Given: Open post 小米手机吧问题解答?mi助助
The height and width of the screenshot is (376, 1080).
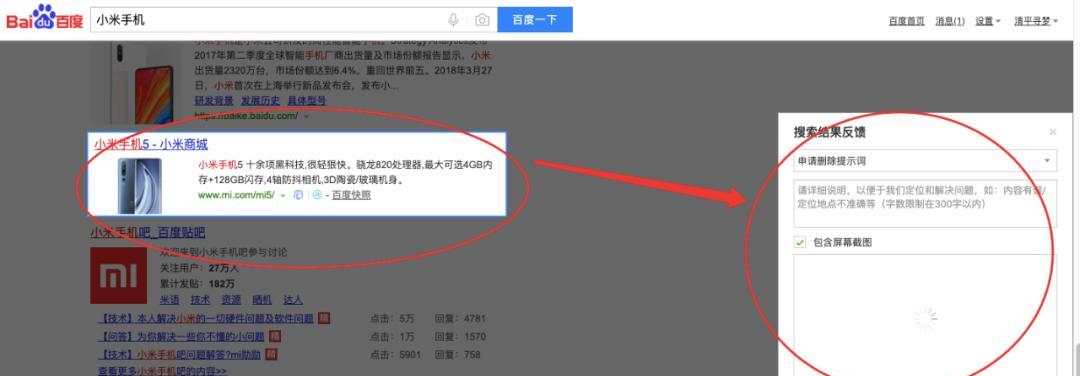Looking at the screenshot, I should (x=180, y=355).
